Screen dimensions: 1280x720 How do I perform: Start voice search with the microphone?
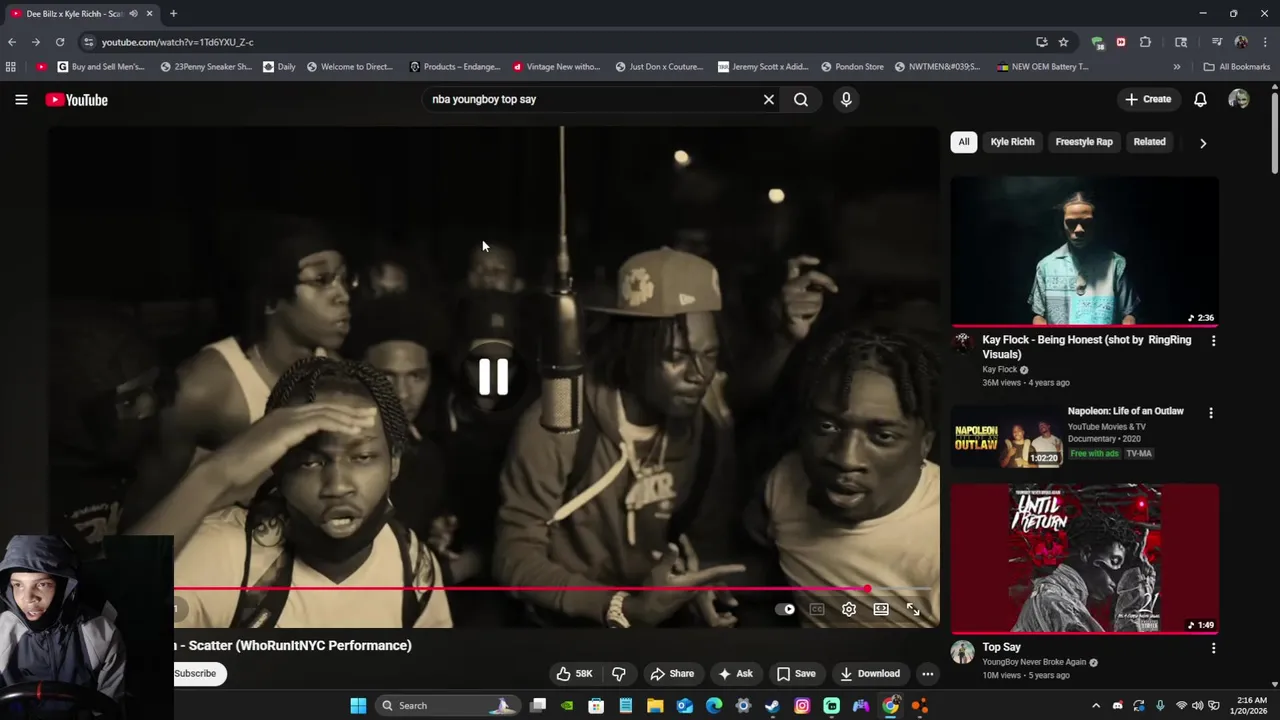click(x=846, y=99)
